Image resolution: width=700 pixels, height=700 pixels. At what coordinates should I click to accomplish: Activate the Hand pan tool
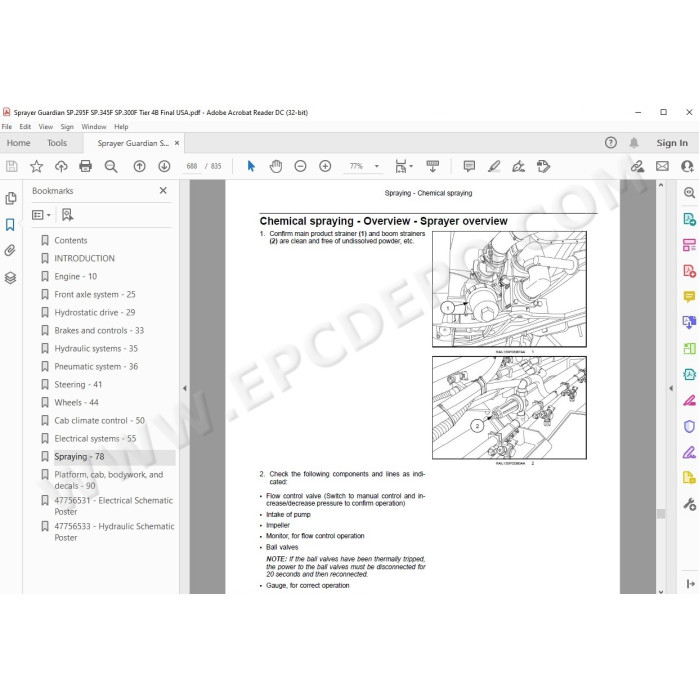coord(276,167)
